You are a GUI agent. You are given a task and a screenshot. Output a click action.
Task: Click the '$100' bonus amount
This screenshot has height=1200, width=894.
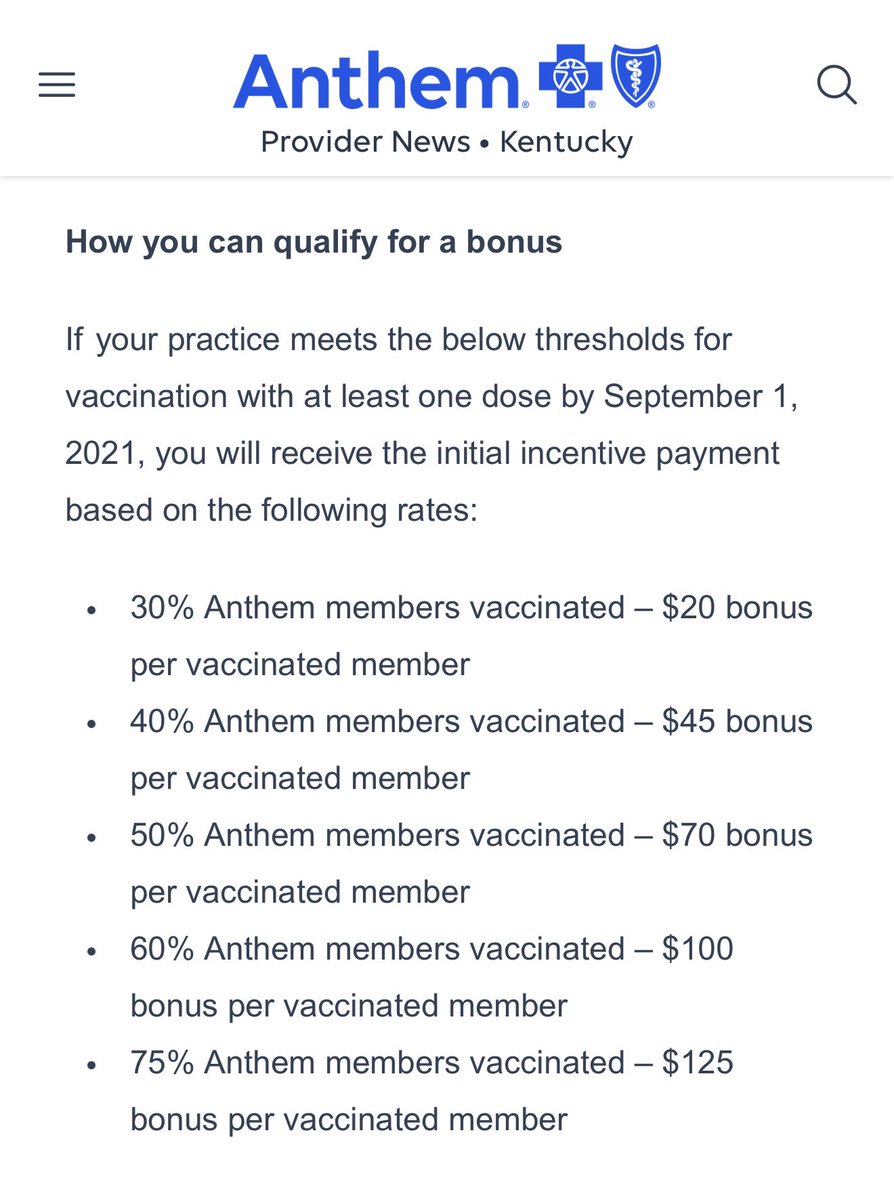pos(698,948)
